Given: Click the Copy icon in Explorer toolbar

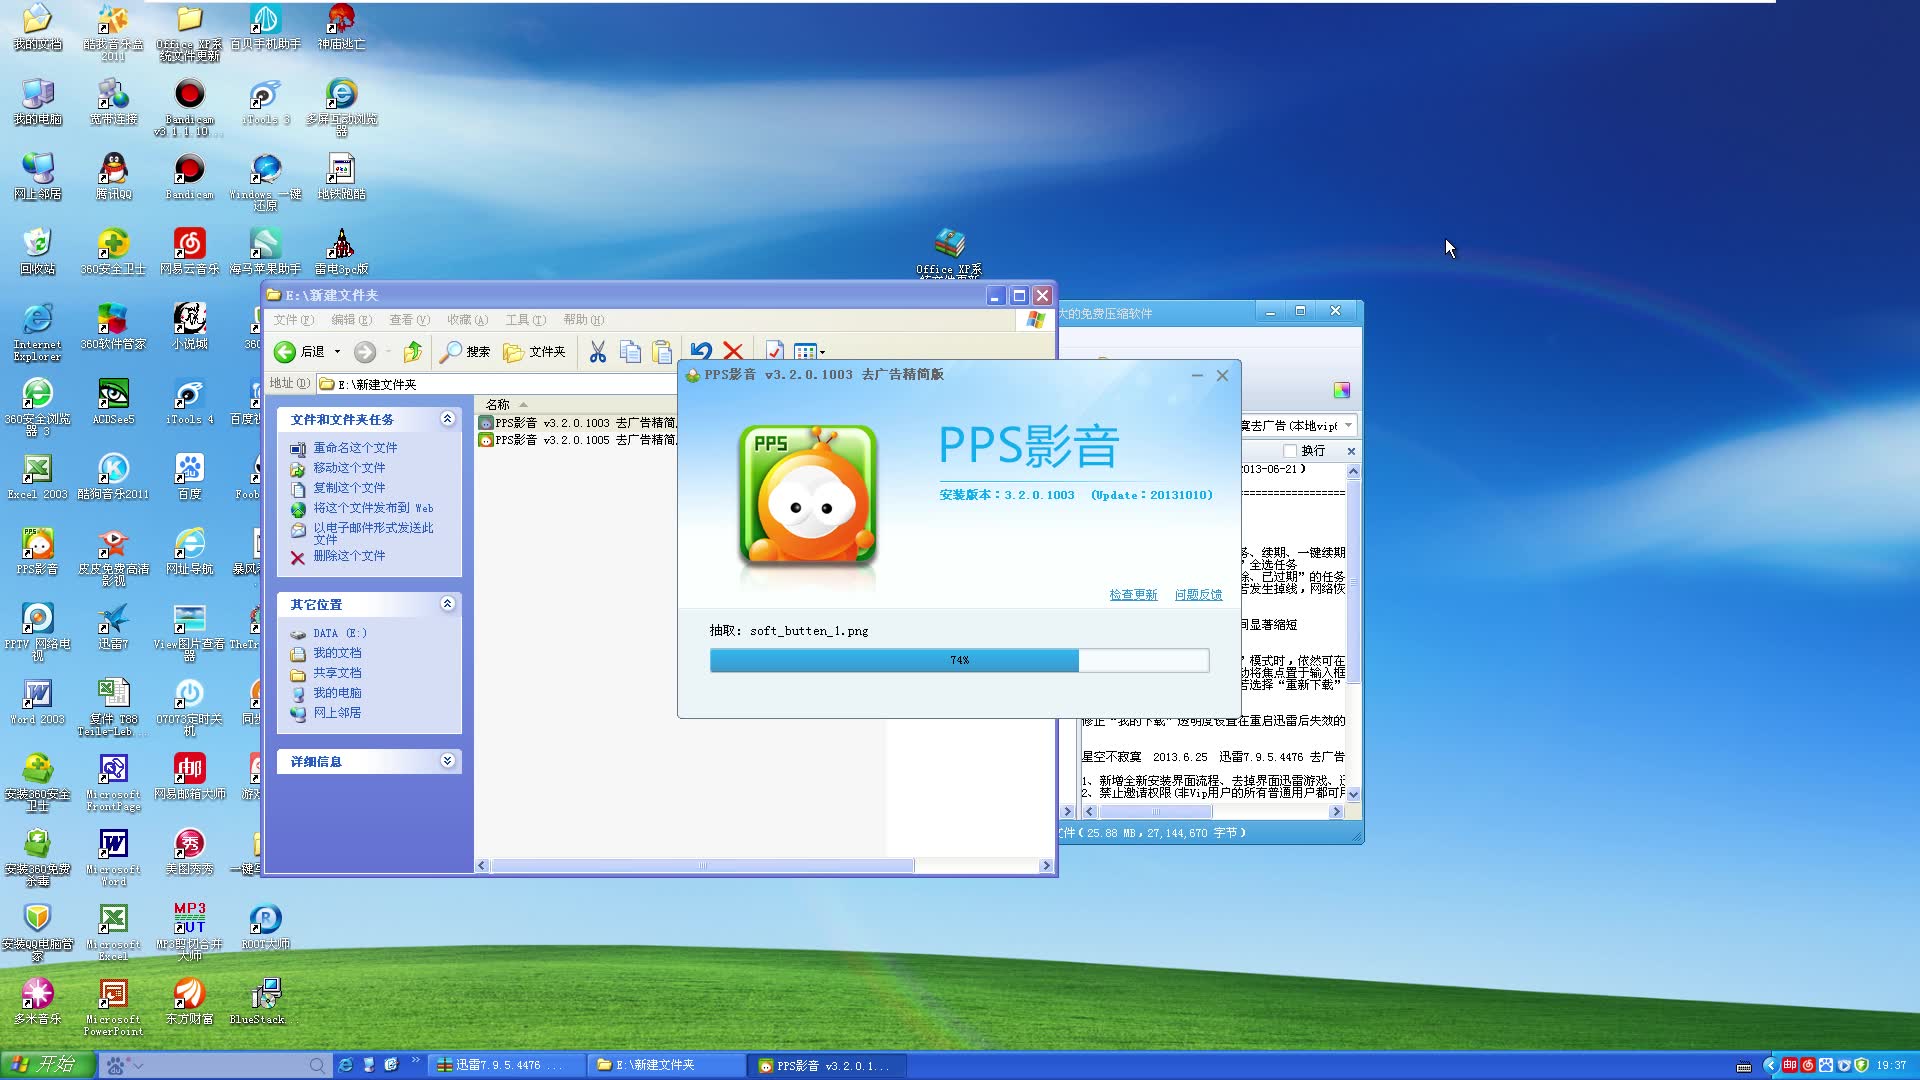Looking at the screenshot, I should point(630,352).
